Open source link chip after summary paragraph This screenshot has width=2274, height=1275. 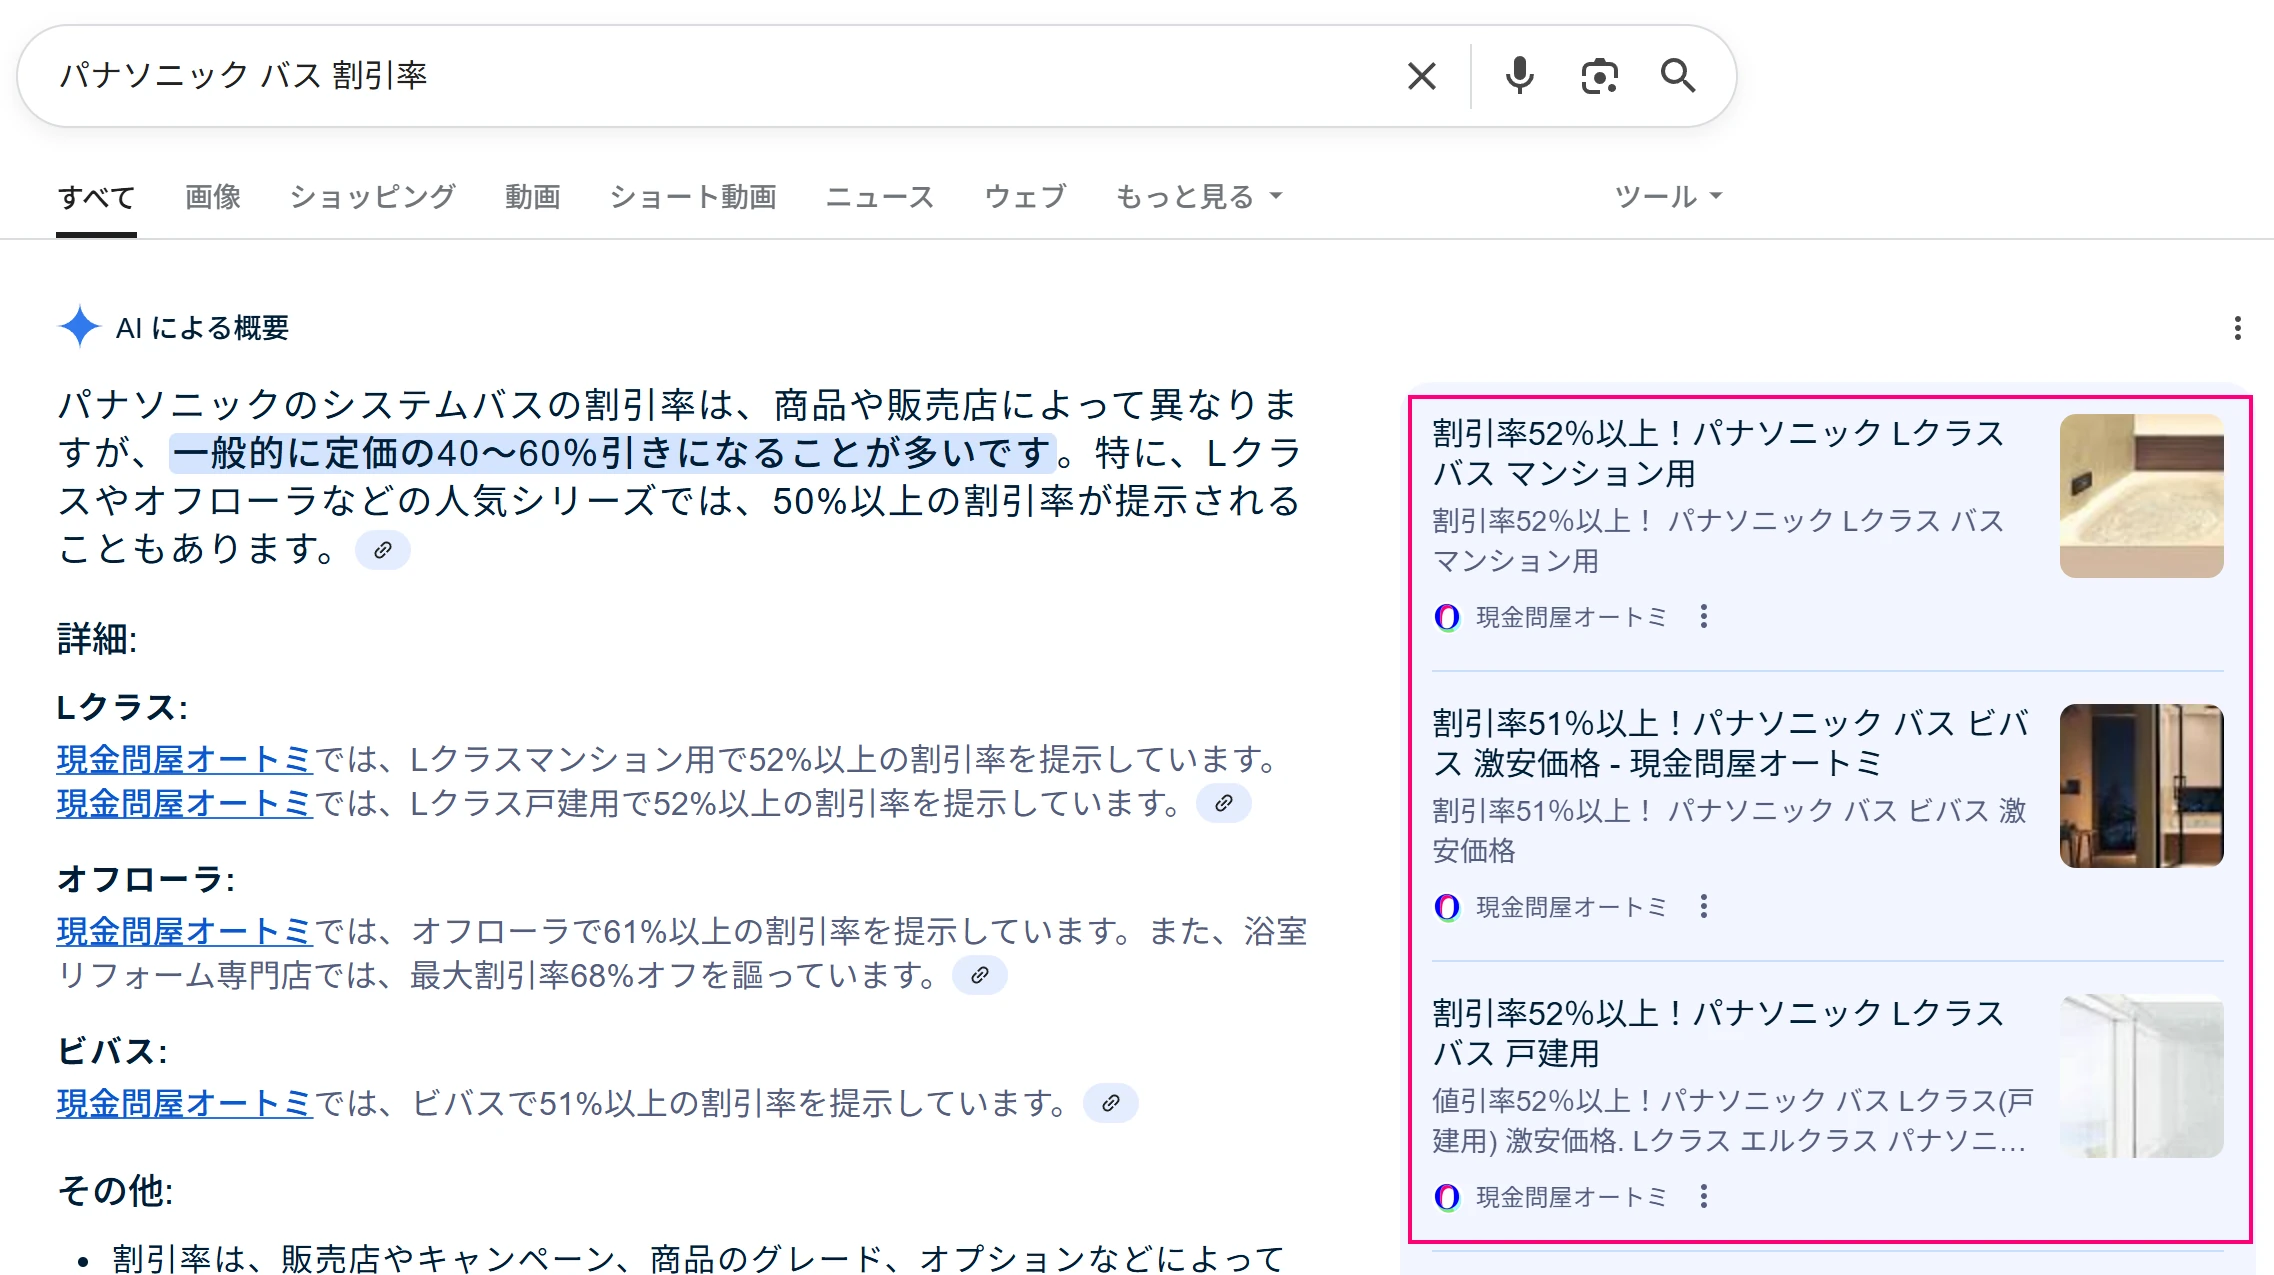click(x=383, y=550)
